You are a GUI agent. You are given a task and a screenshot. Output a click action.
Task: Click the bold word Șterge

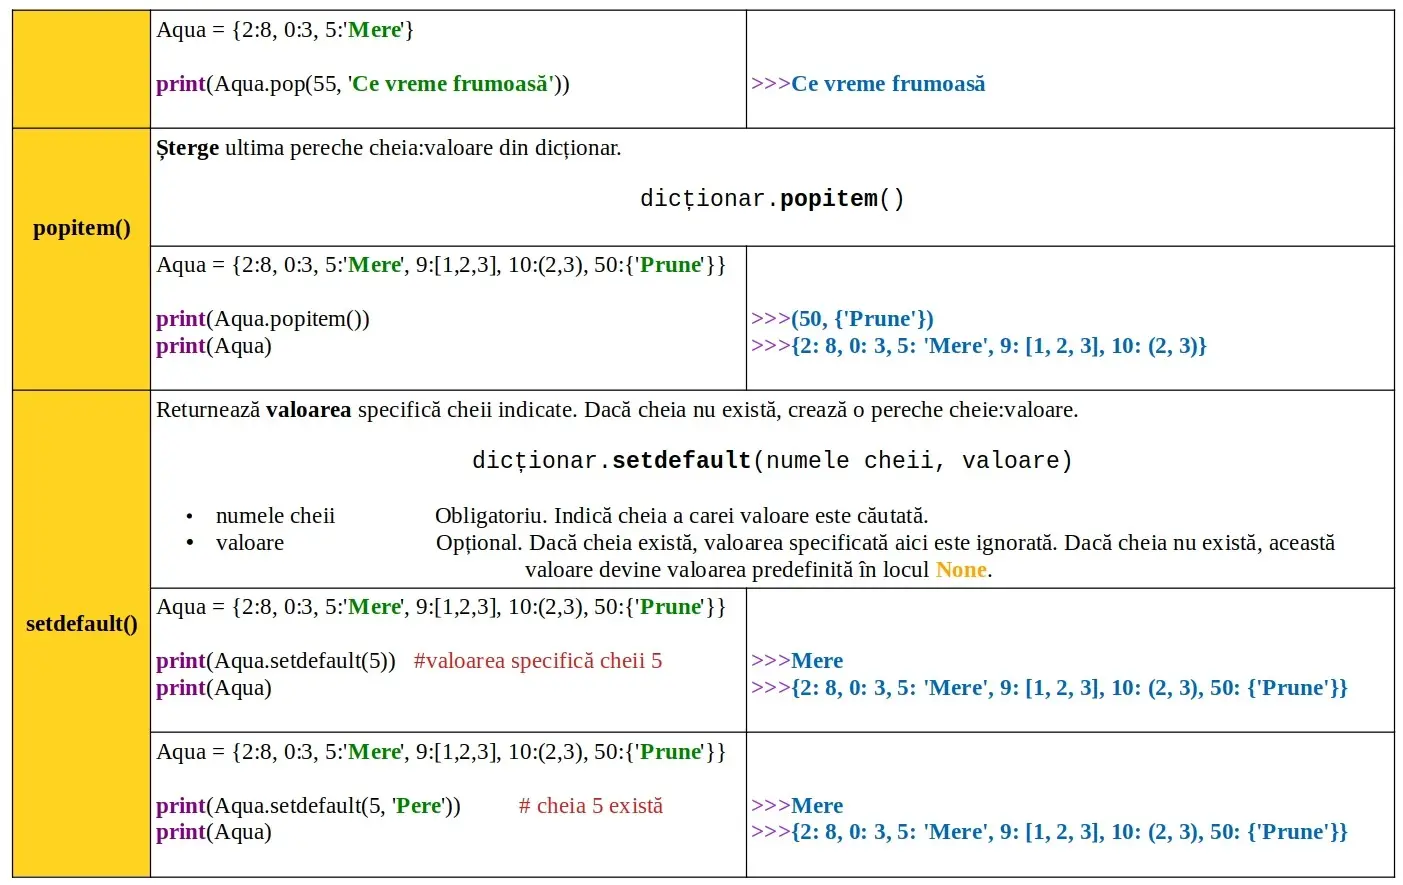click(187, 148)
